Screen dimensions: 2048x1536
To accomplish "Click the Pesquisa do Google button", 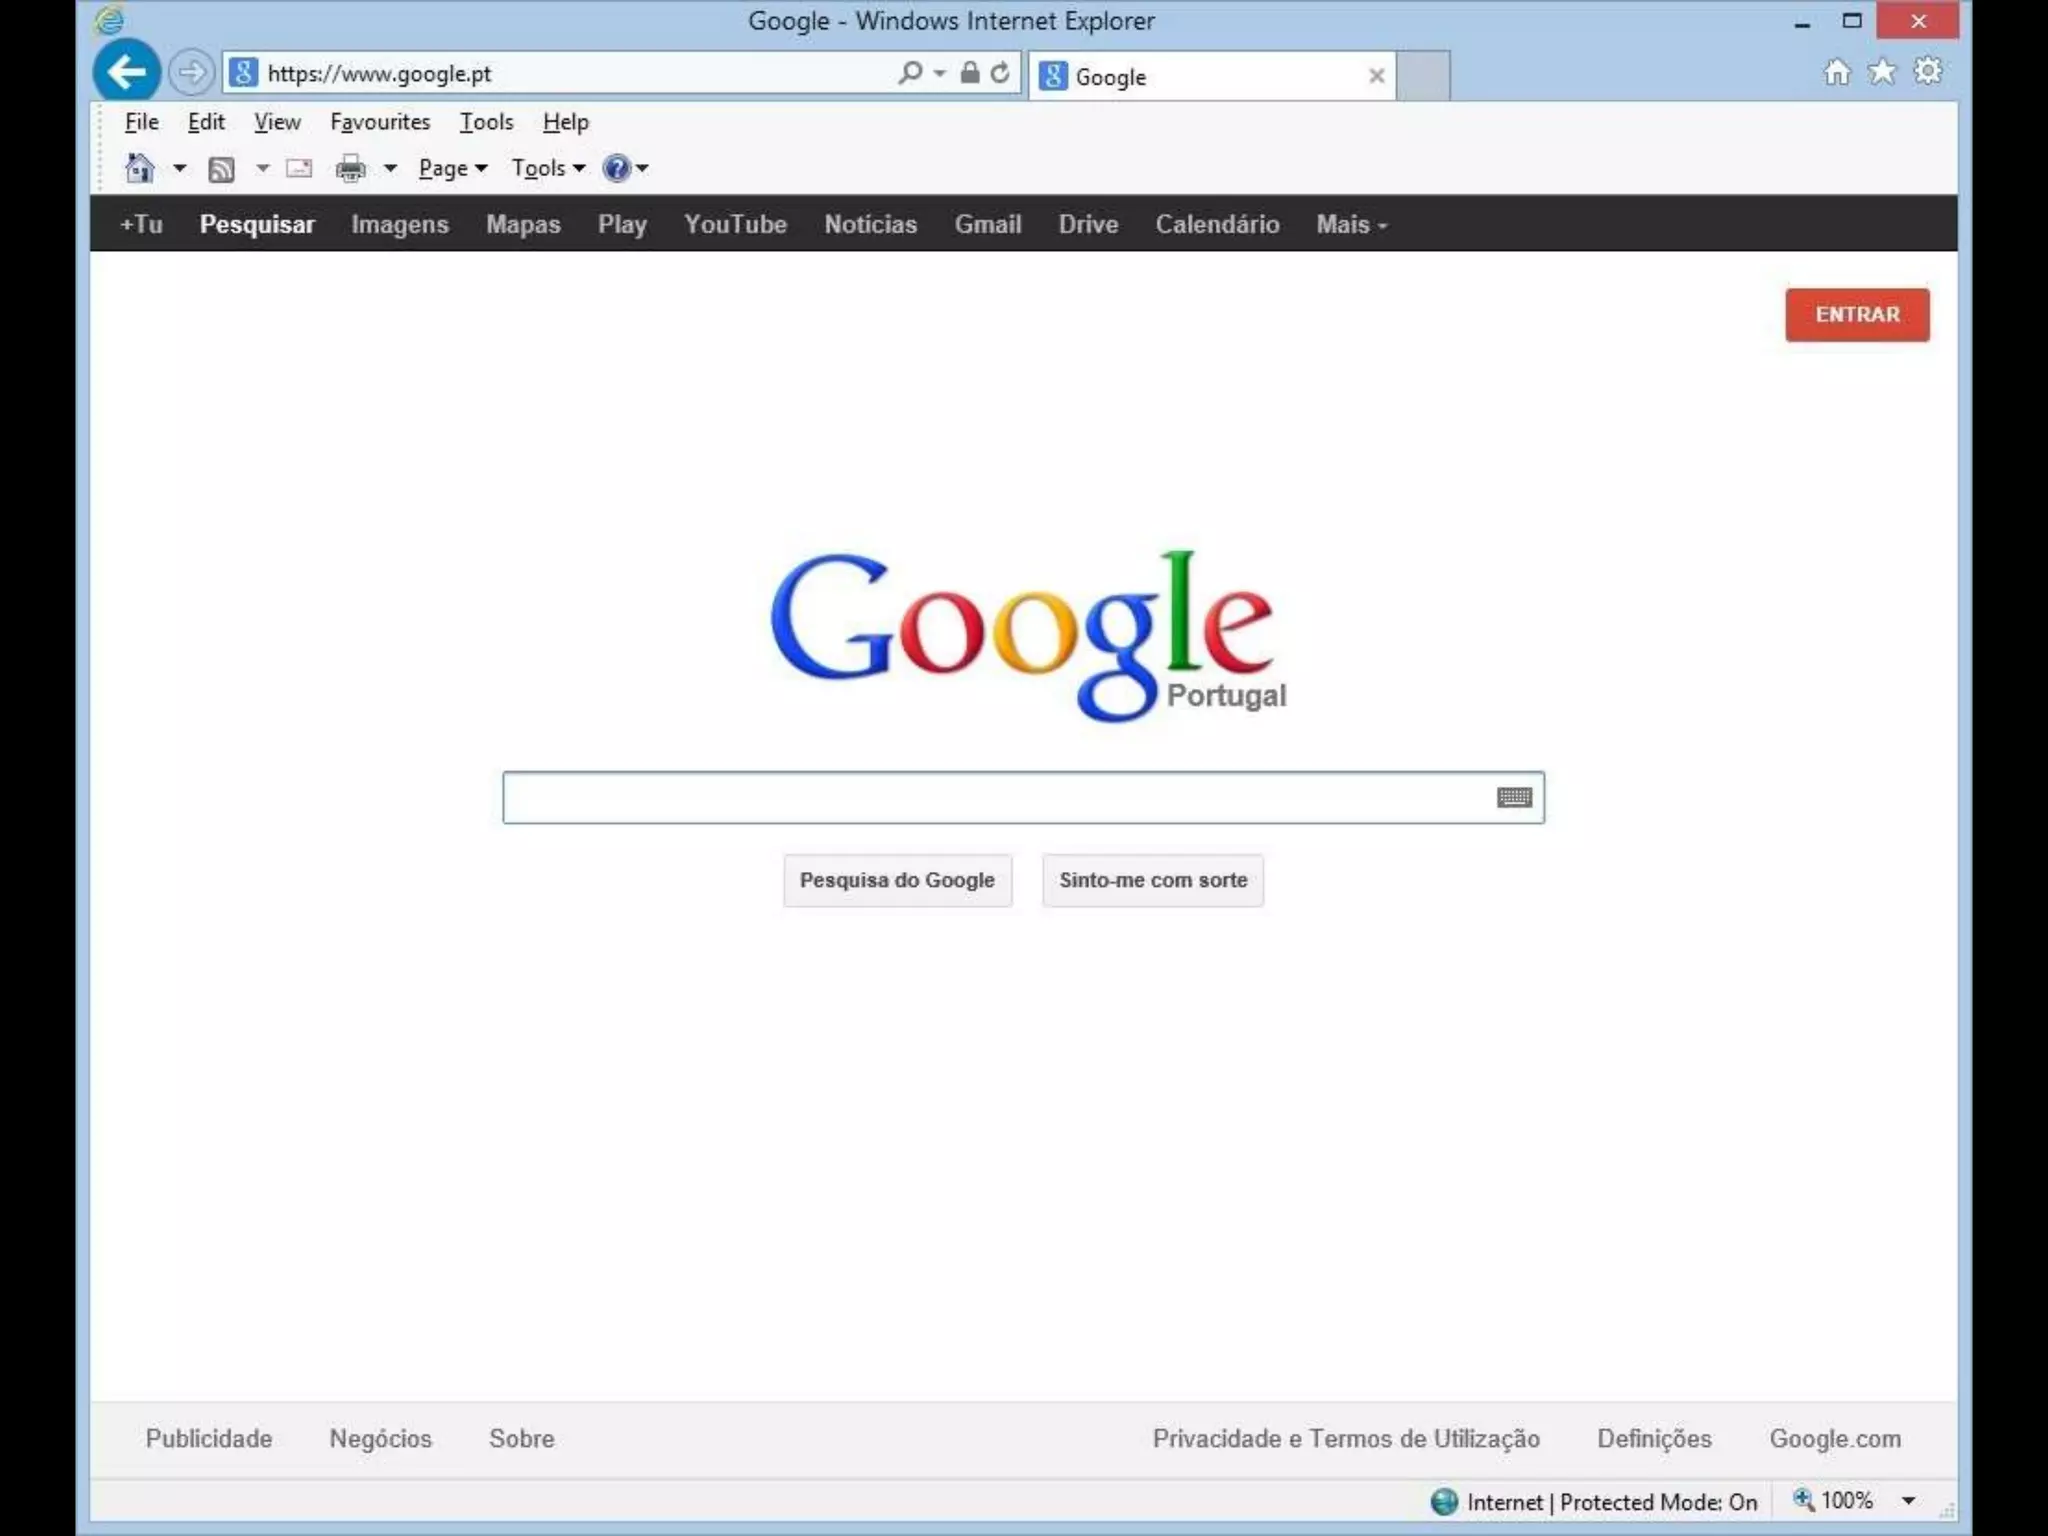I will tap(897, 880).
